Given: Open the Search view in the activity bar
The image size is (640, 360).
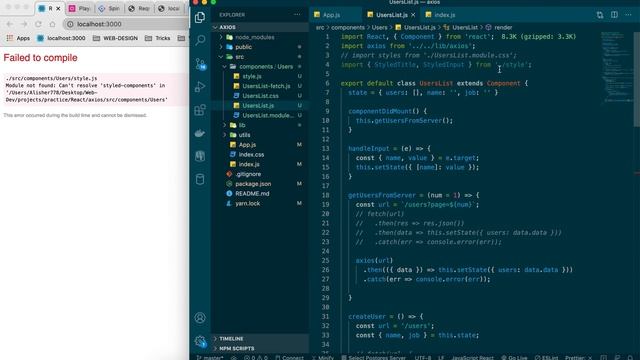Looking at the screenshot, I should click(x=200, y=40).
